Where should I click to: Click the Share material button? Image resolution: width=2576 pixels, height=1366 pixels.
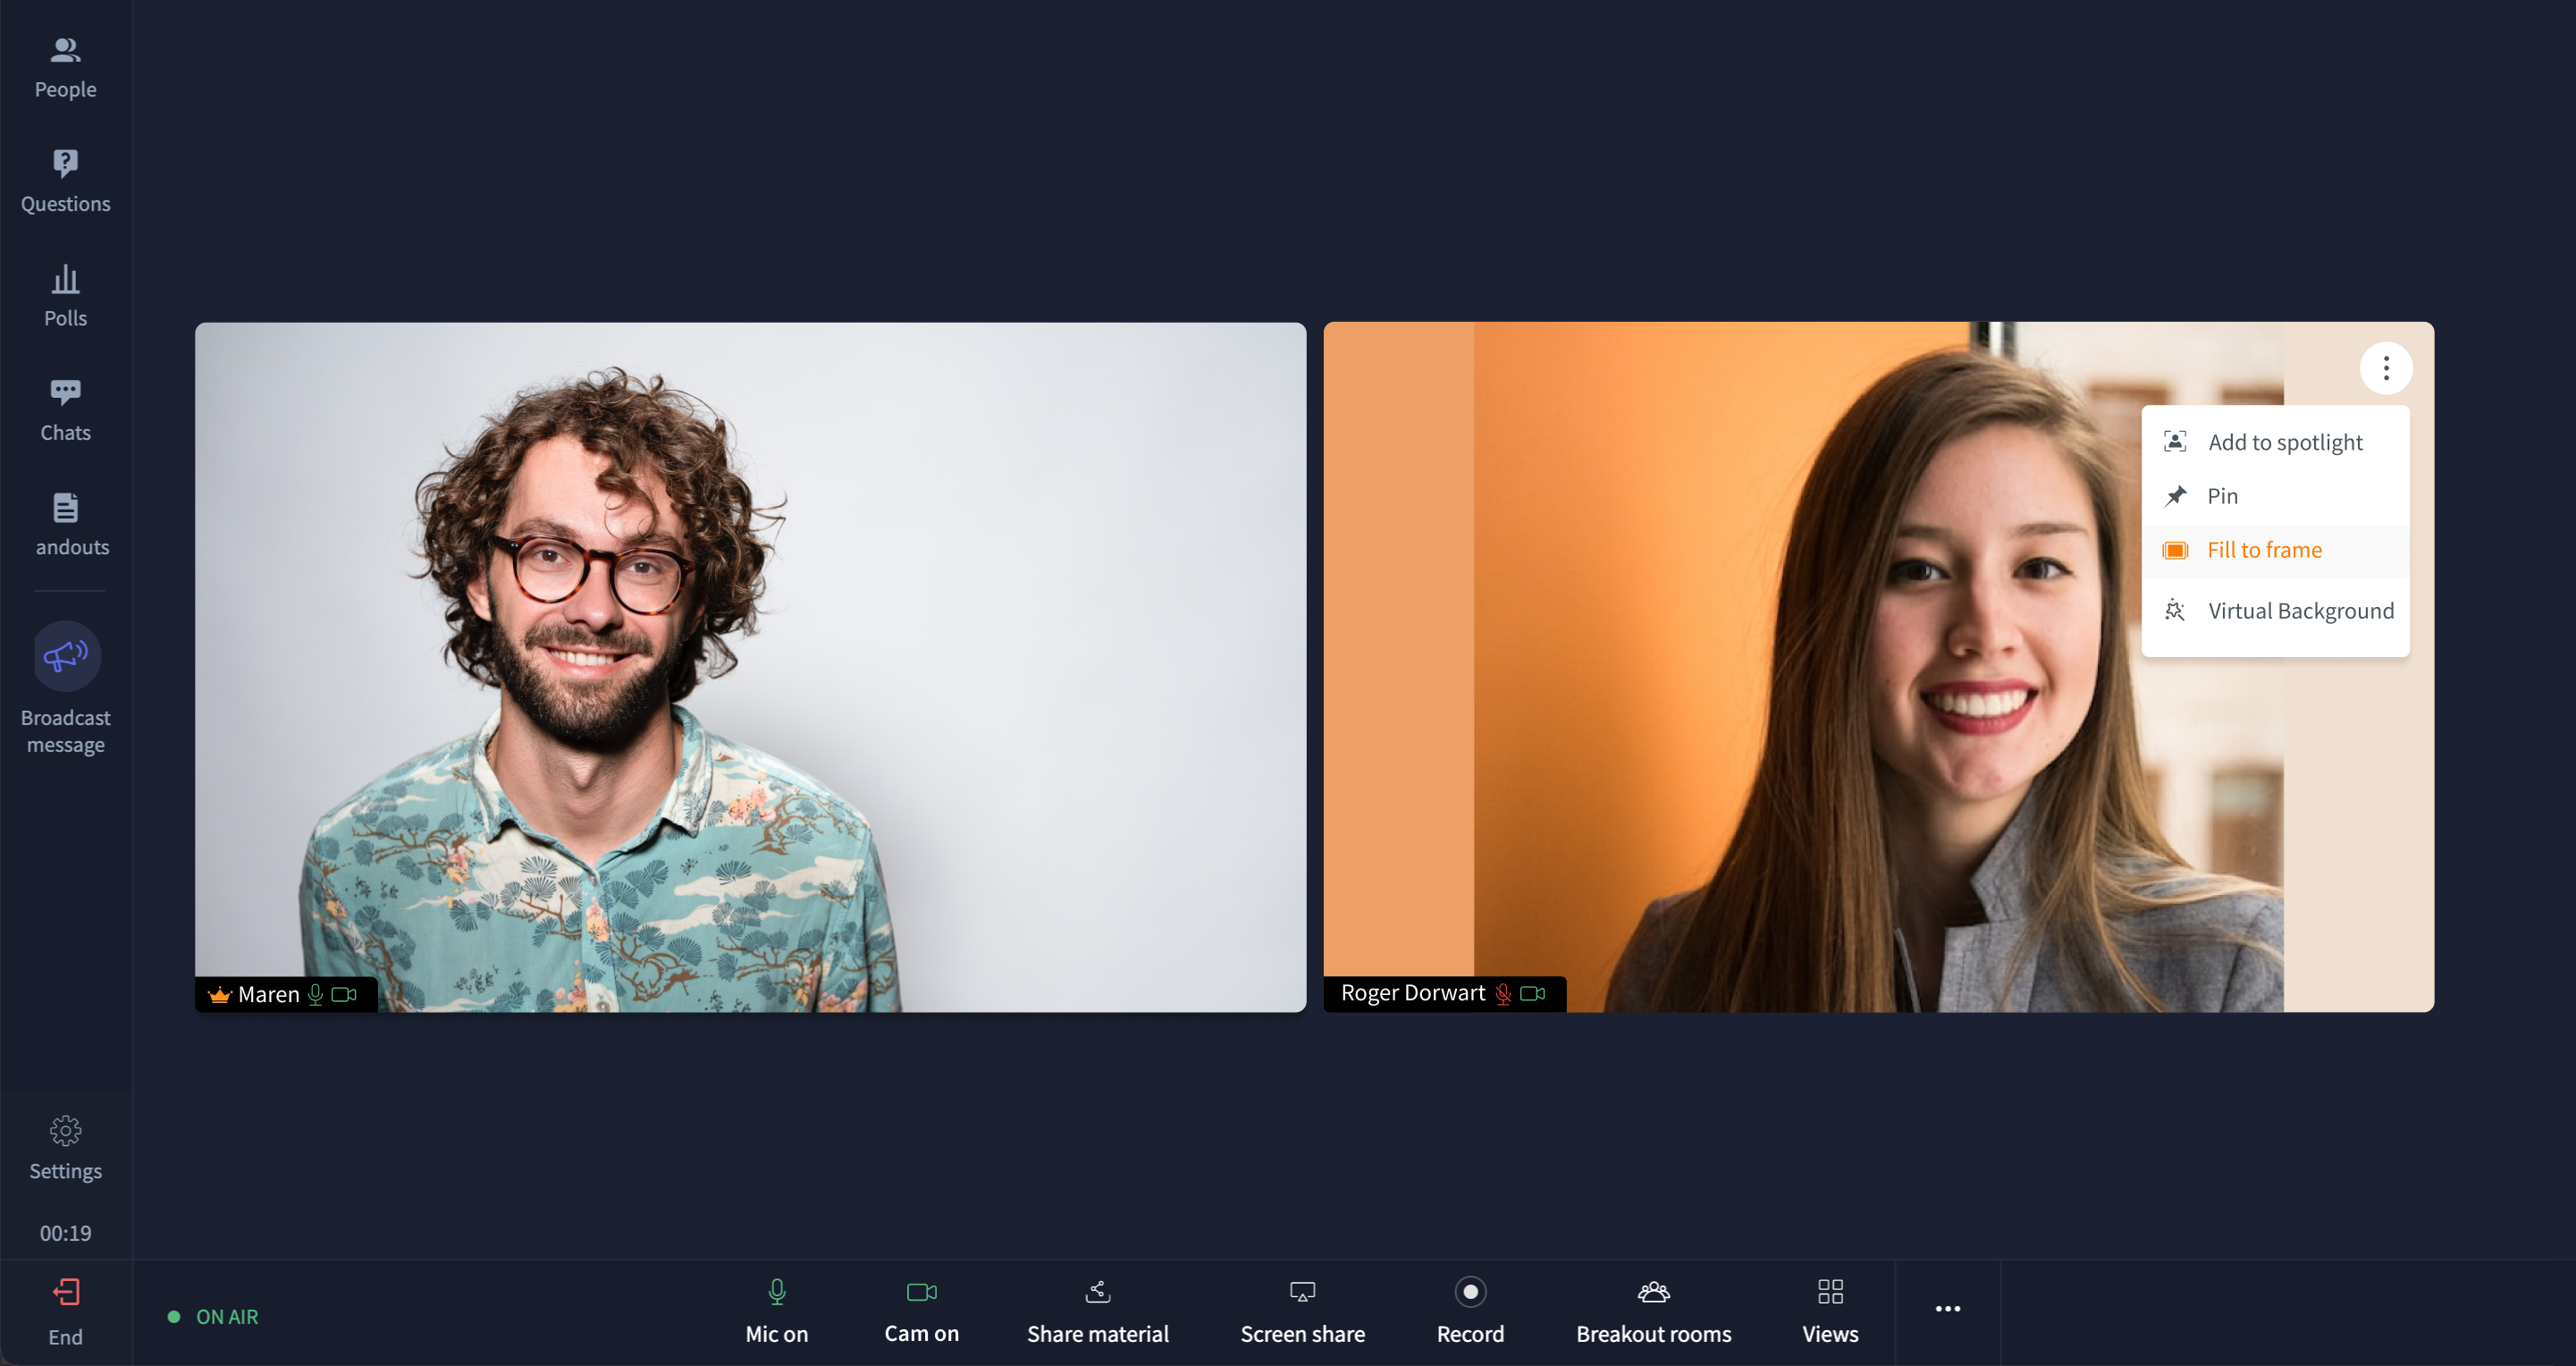pyautogui.click(x=1097, y=1310)
